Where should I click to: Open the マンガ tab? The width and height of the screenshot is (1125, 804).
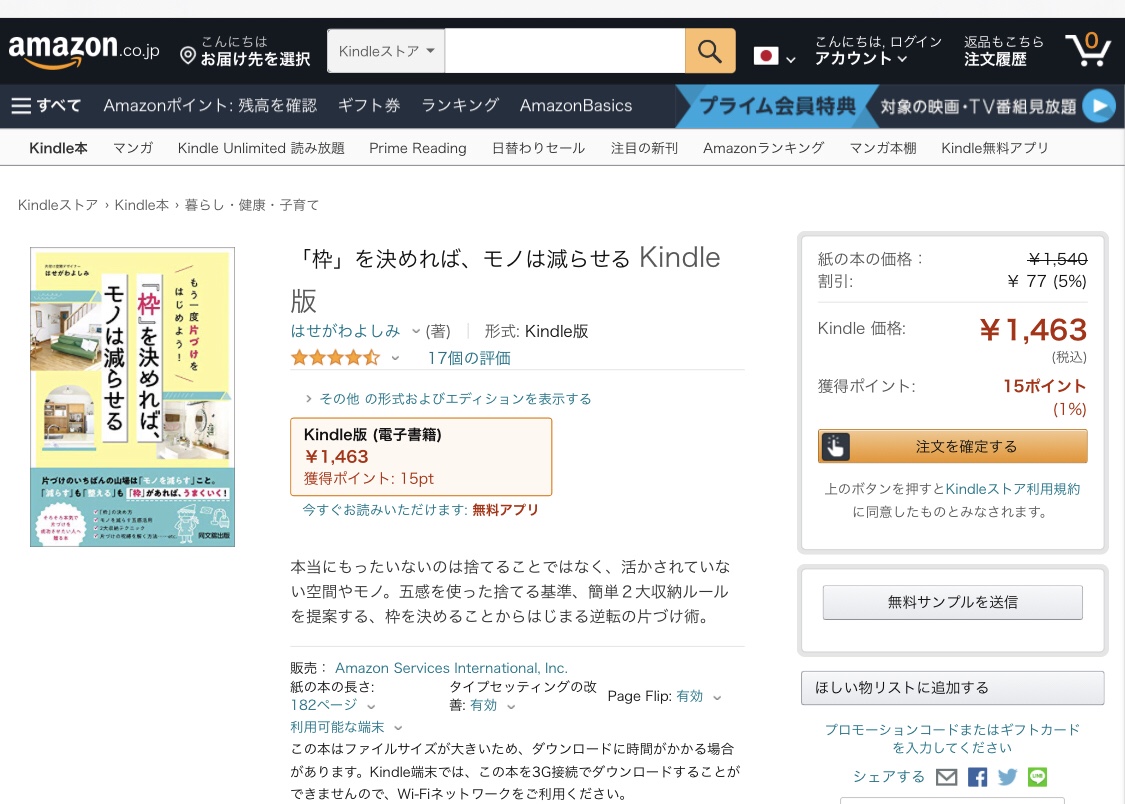tap(133, 148)
